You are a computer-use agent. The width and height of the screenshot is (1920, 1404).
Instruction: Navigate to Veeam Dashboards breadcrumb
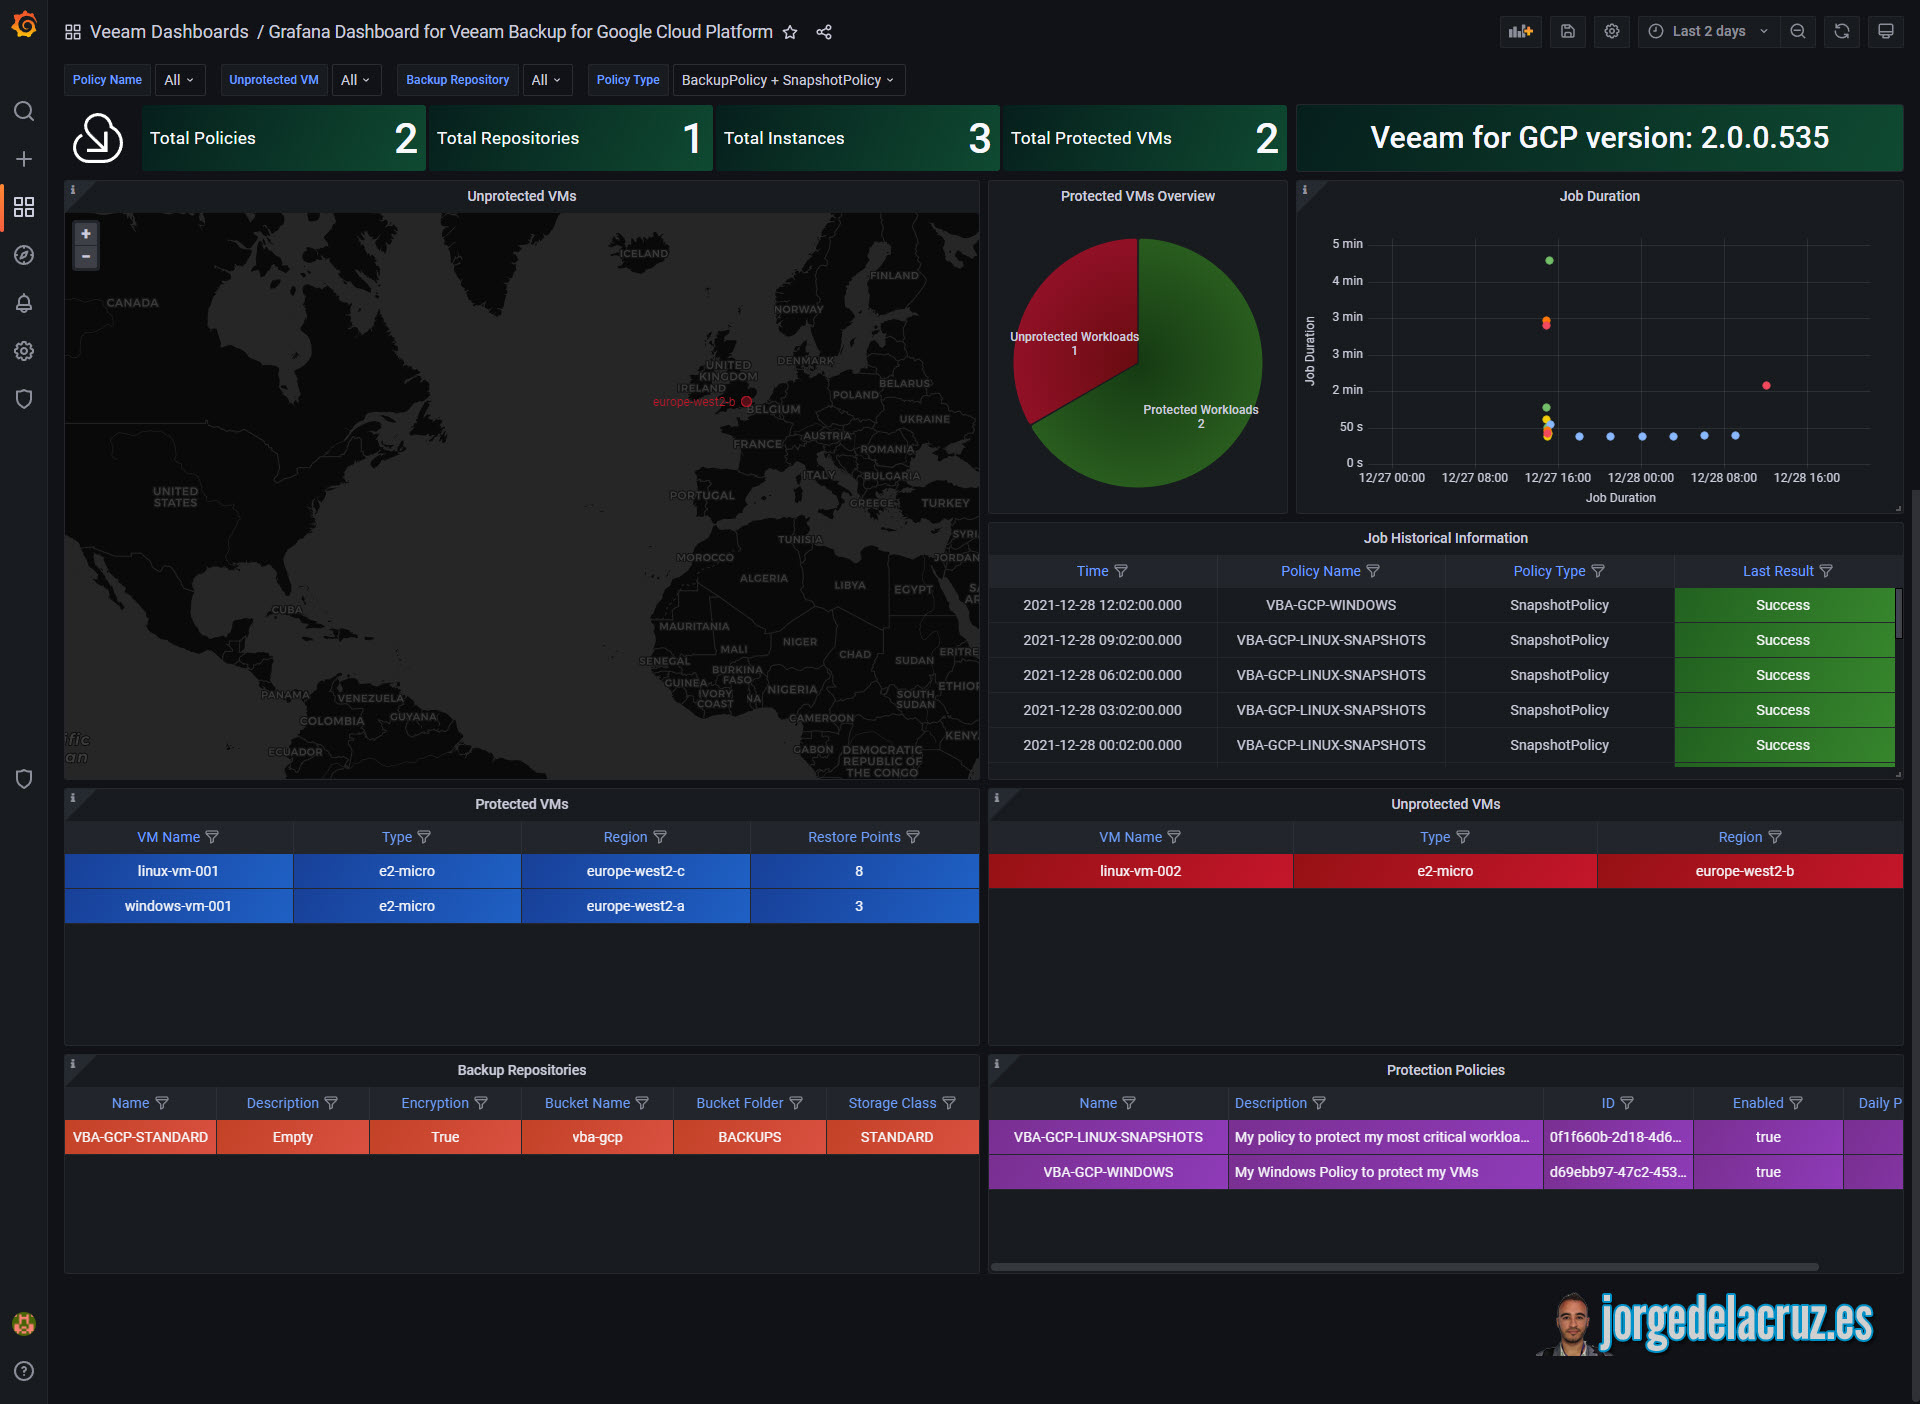[168, 31]
